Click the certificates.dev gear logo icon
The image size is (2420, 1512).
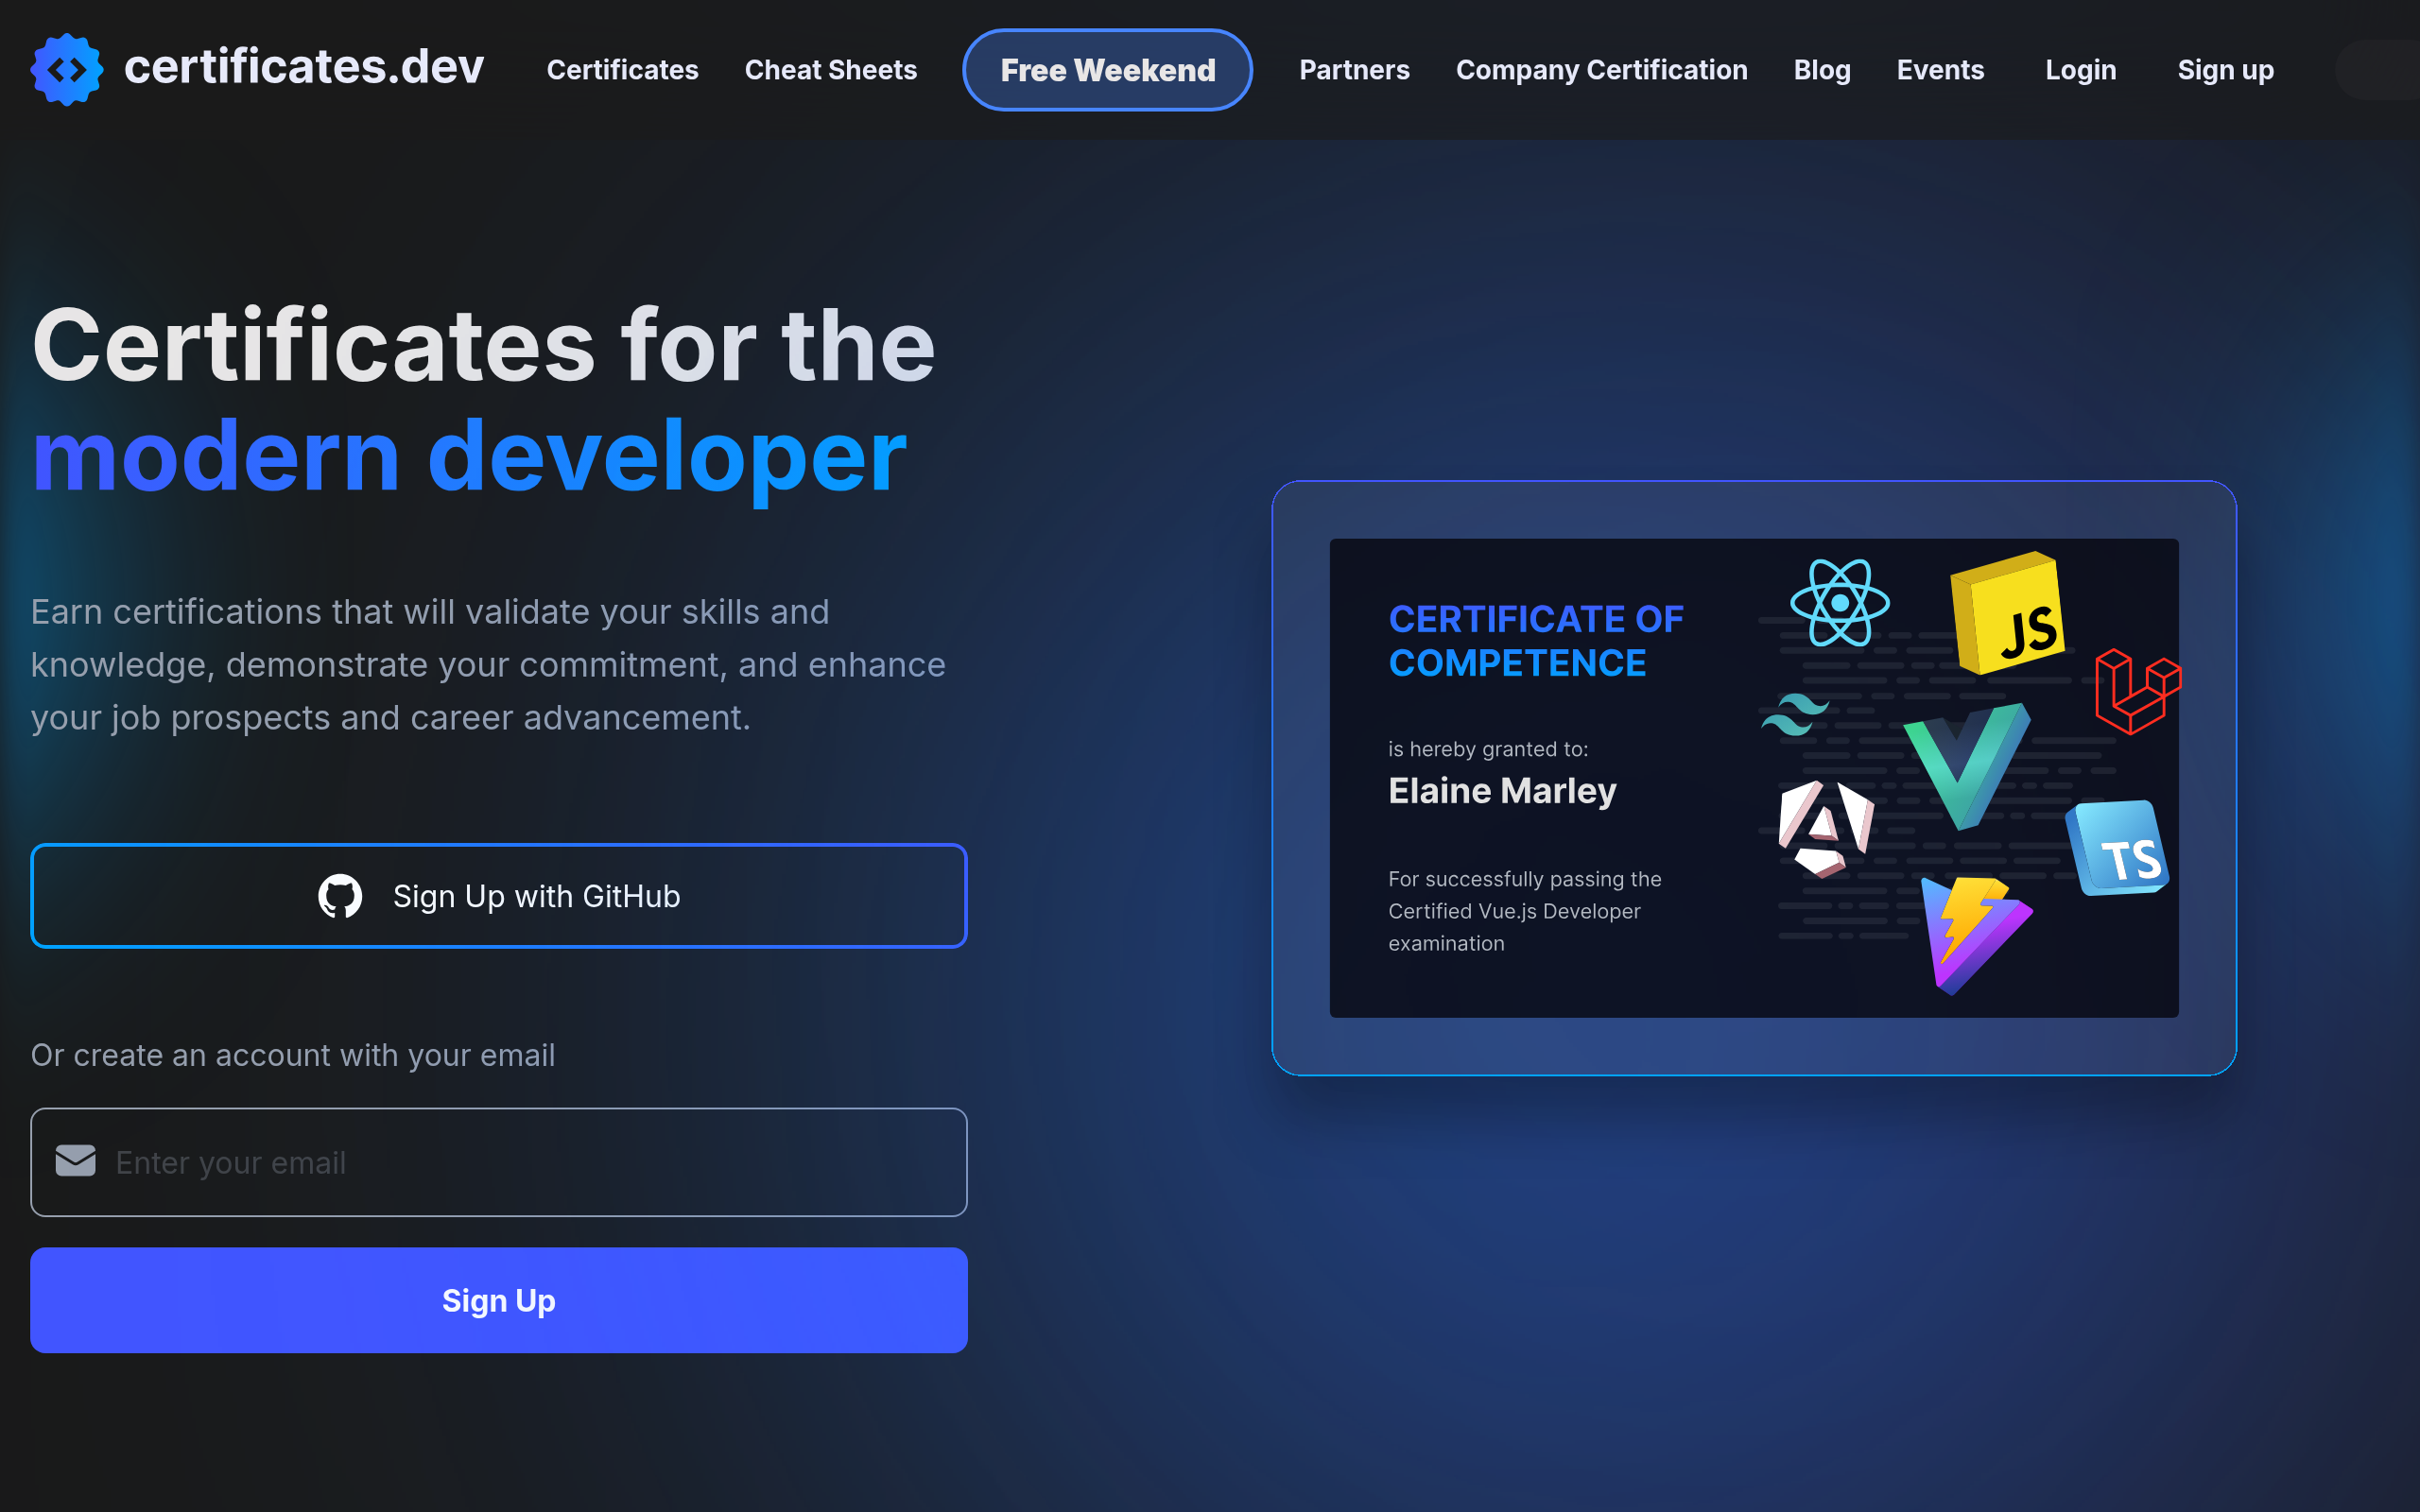pyautogui.click(x=67, y=69)
